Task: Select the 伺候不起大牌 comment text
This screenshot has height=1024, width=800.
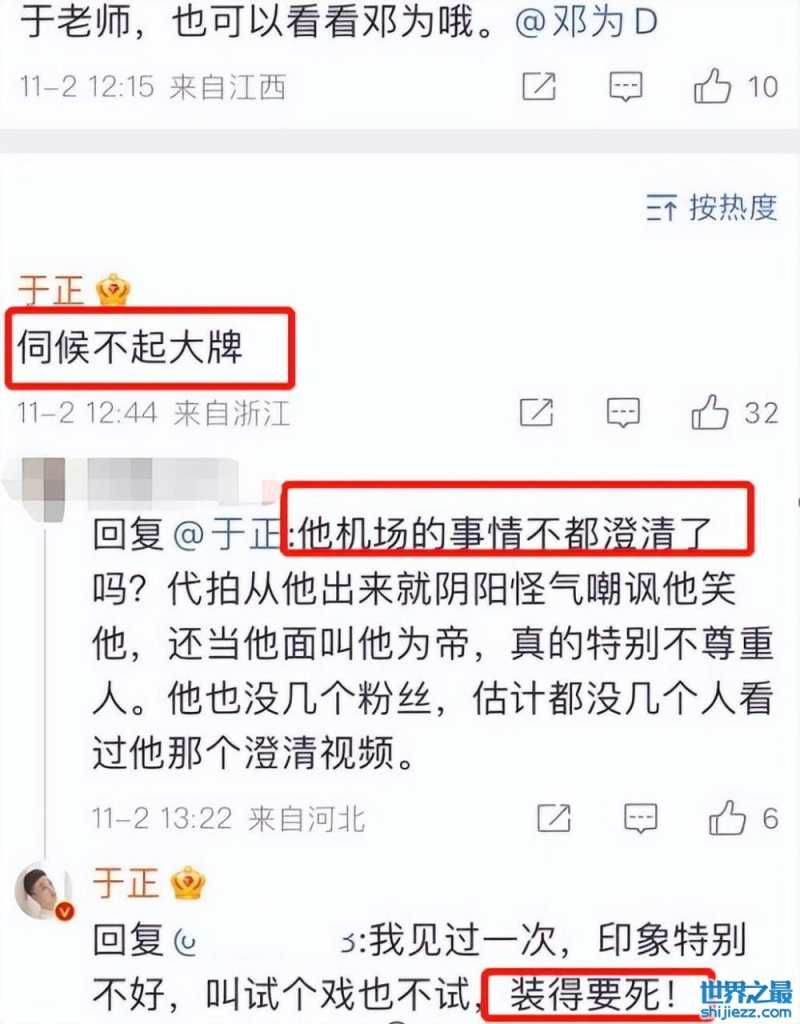Action: pos(131,346)
